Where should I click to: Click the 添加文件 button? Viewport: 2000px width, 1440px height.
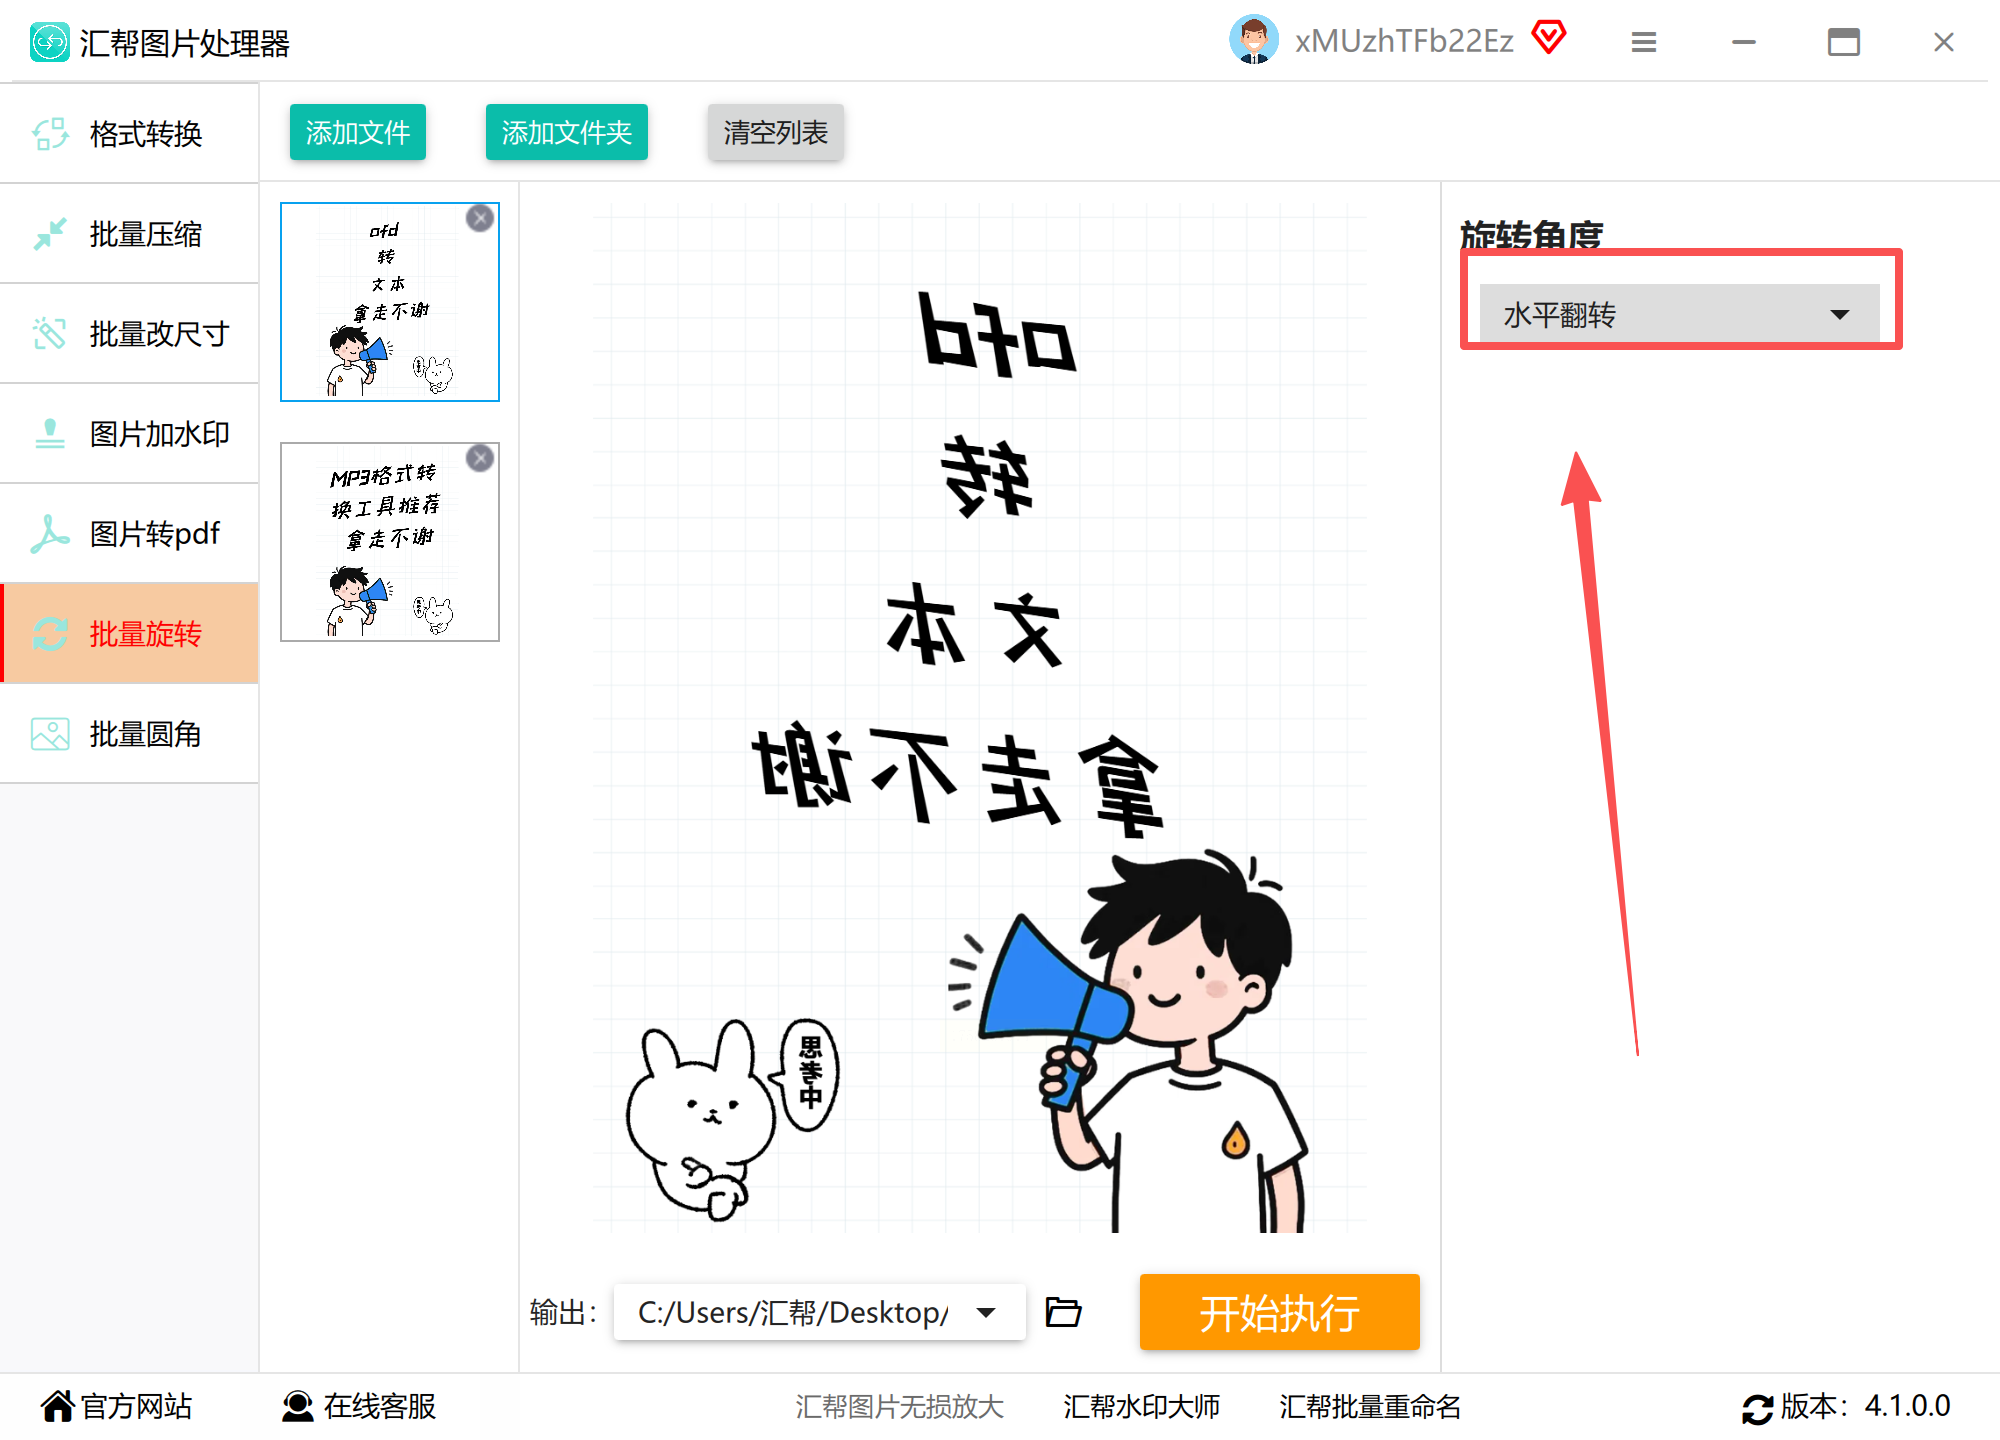pos(358,132)
